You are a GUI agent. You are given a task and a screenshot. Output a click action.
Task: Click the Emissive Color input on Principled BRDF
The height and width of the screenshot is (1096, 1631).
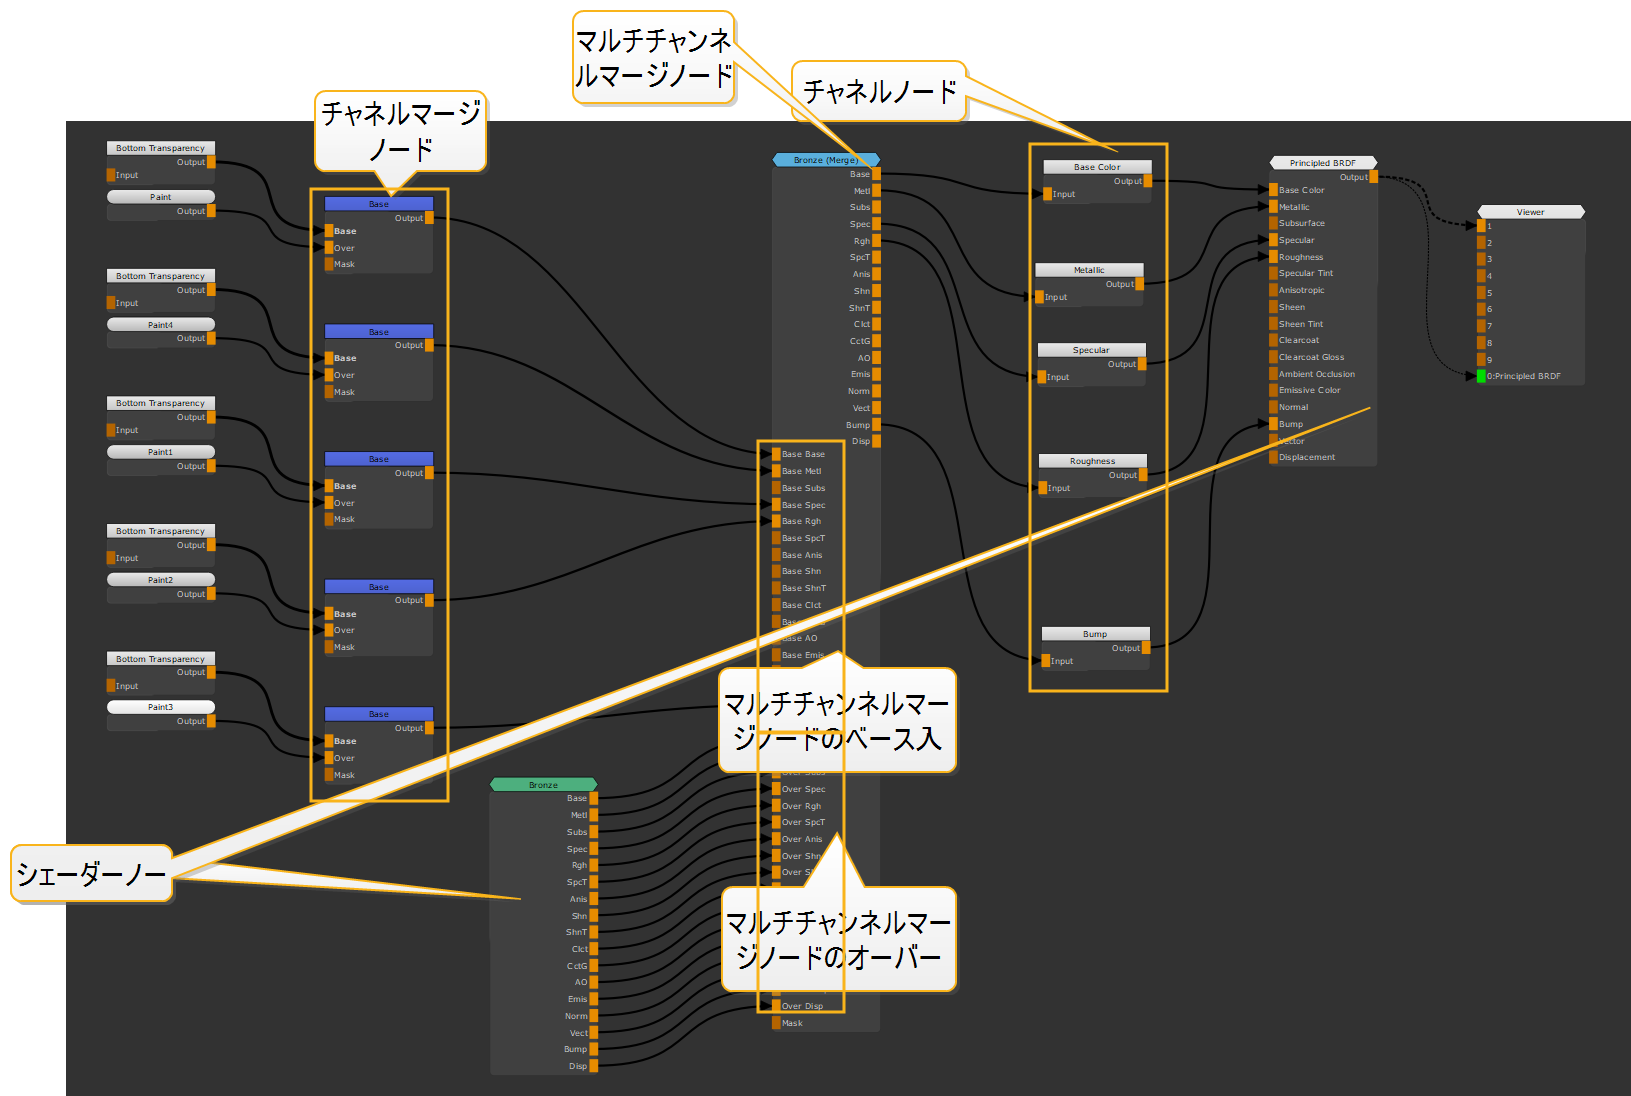[x=1273, y=390]
